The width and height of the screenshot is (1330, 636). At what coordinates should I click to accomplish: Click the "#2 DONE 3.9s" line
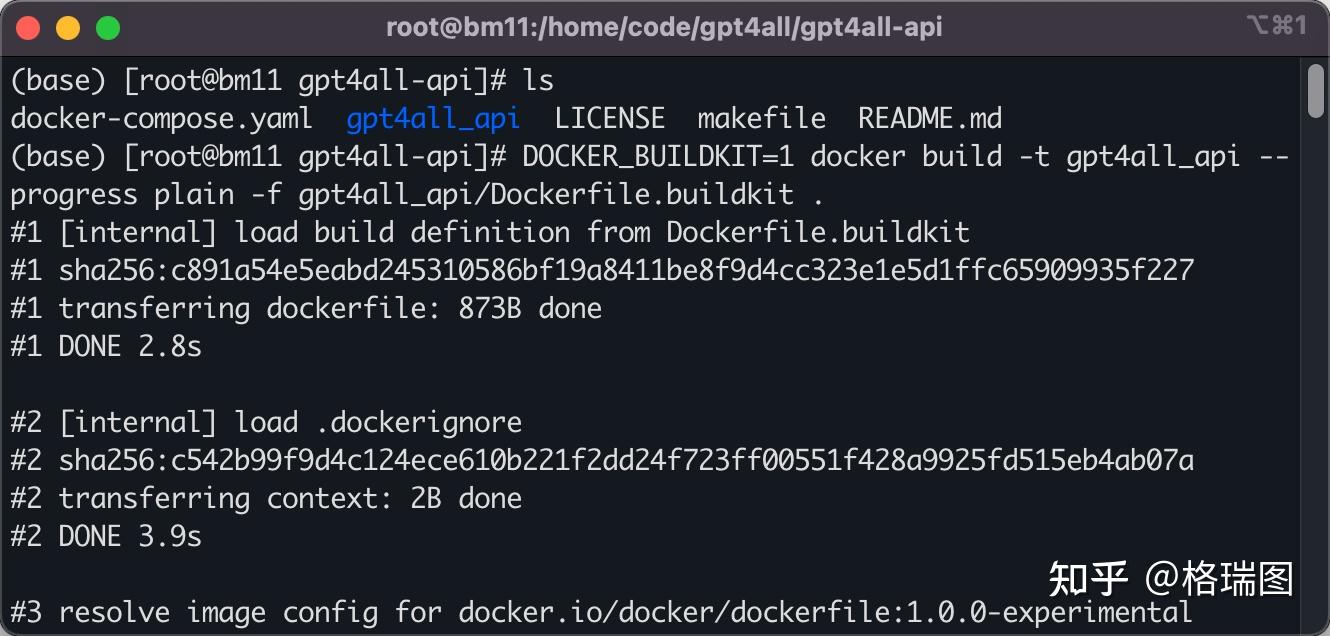106,536
